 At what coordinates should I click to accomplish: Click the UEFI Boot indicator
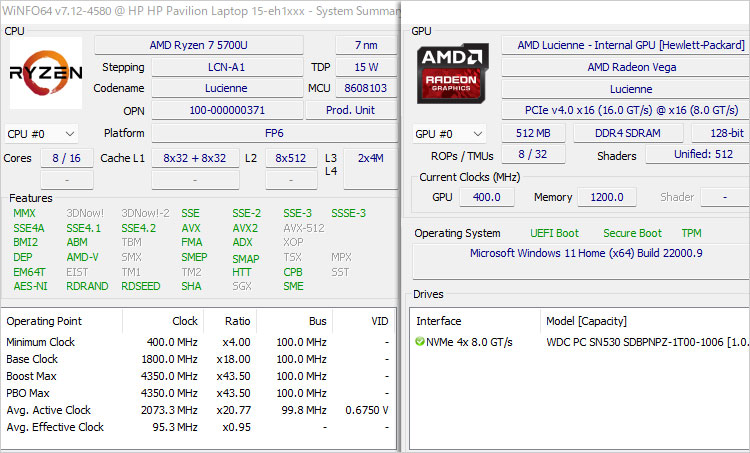(x=554, y=233)
